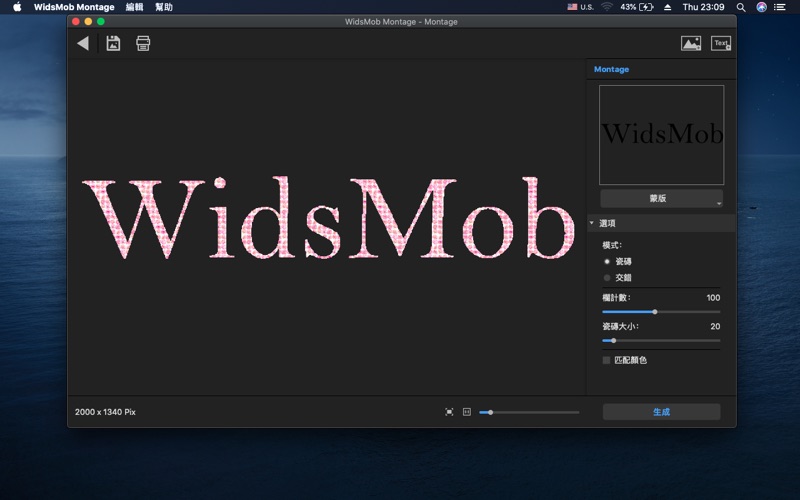The image size is (800, 500).
Task: Fit preview to screen icon
Action: pos(449,412)
